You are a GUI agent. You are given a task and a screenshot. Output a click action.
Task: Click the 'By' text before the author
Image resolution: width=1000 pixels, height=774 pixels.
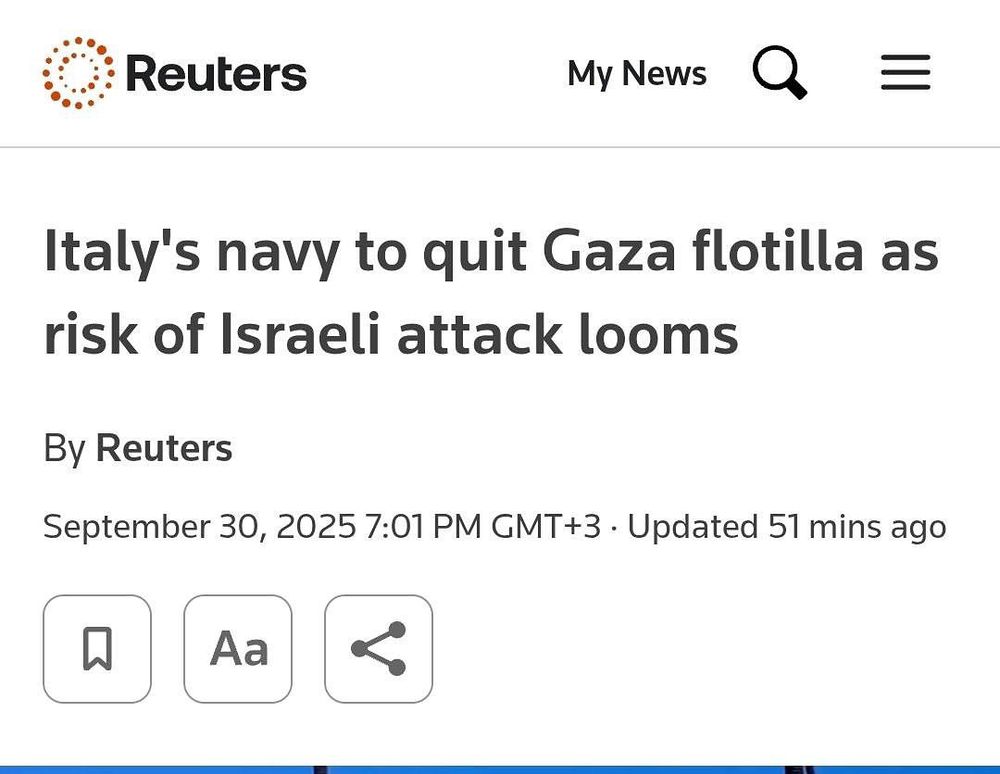pos(64,448)
